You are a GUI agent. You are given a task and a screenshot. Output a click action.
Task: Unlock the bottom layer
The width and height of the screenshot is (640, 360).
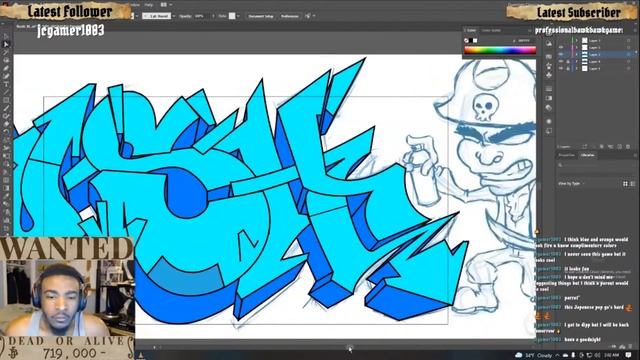click(568, 69)
